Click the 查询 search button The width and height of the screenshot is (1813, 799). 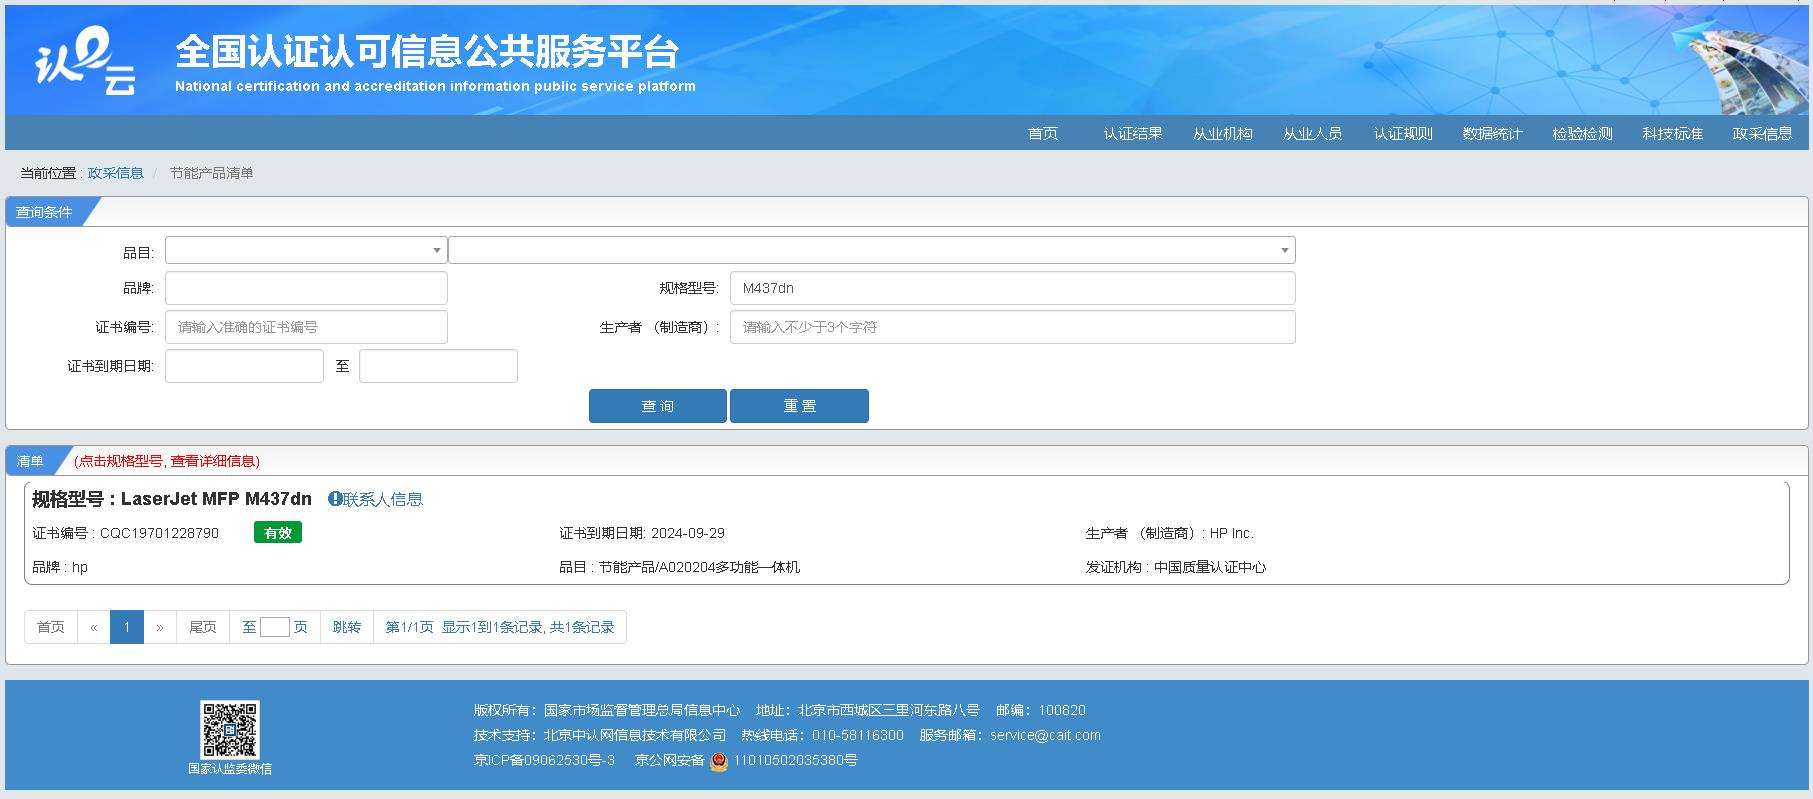(658, 406)
